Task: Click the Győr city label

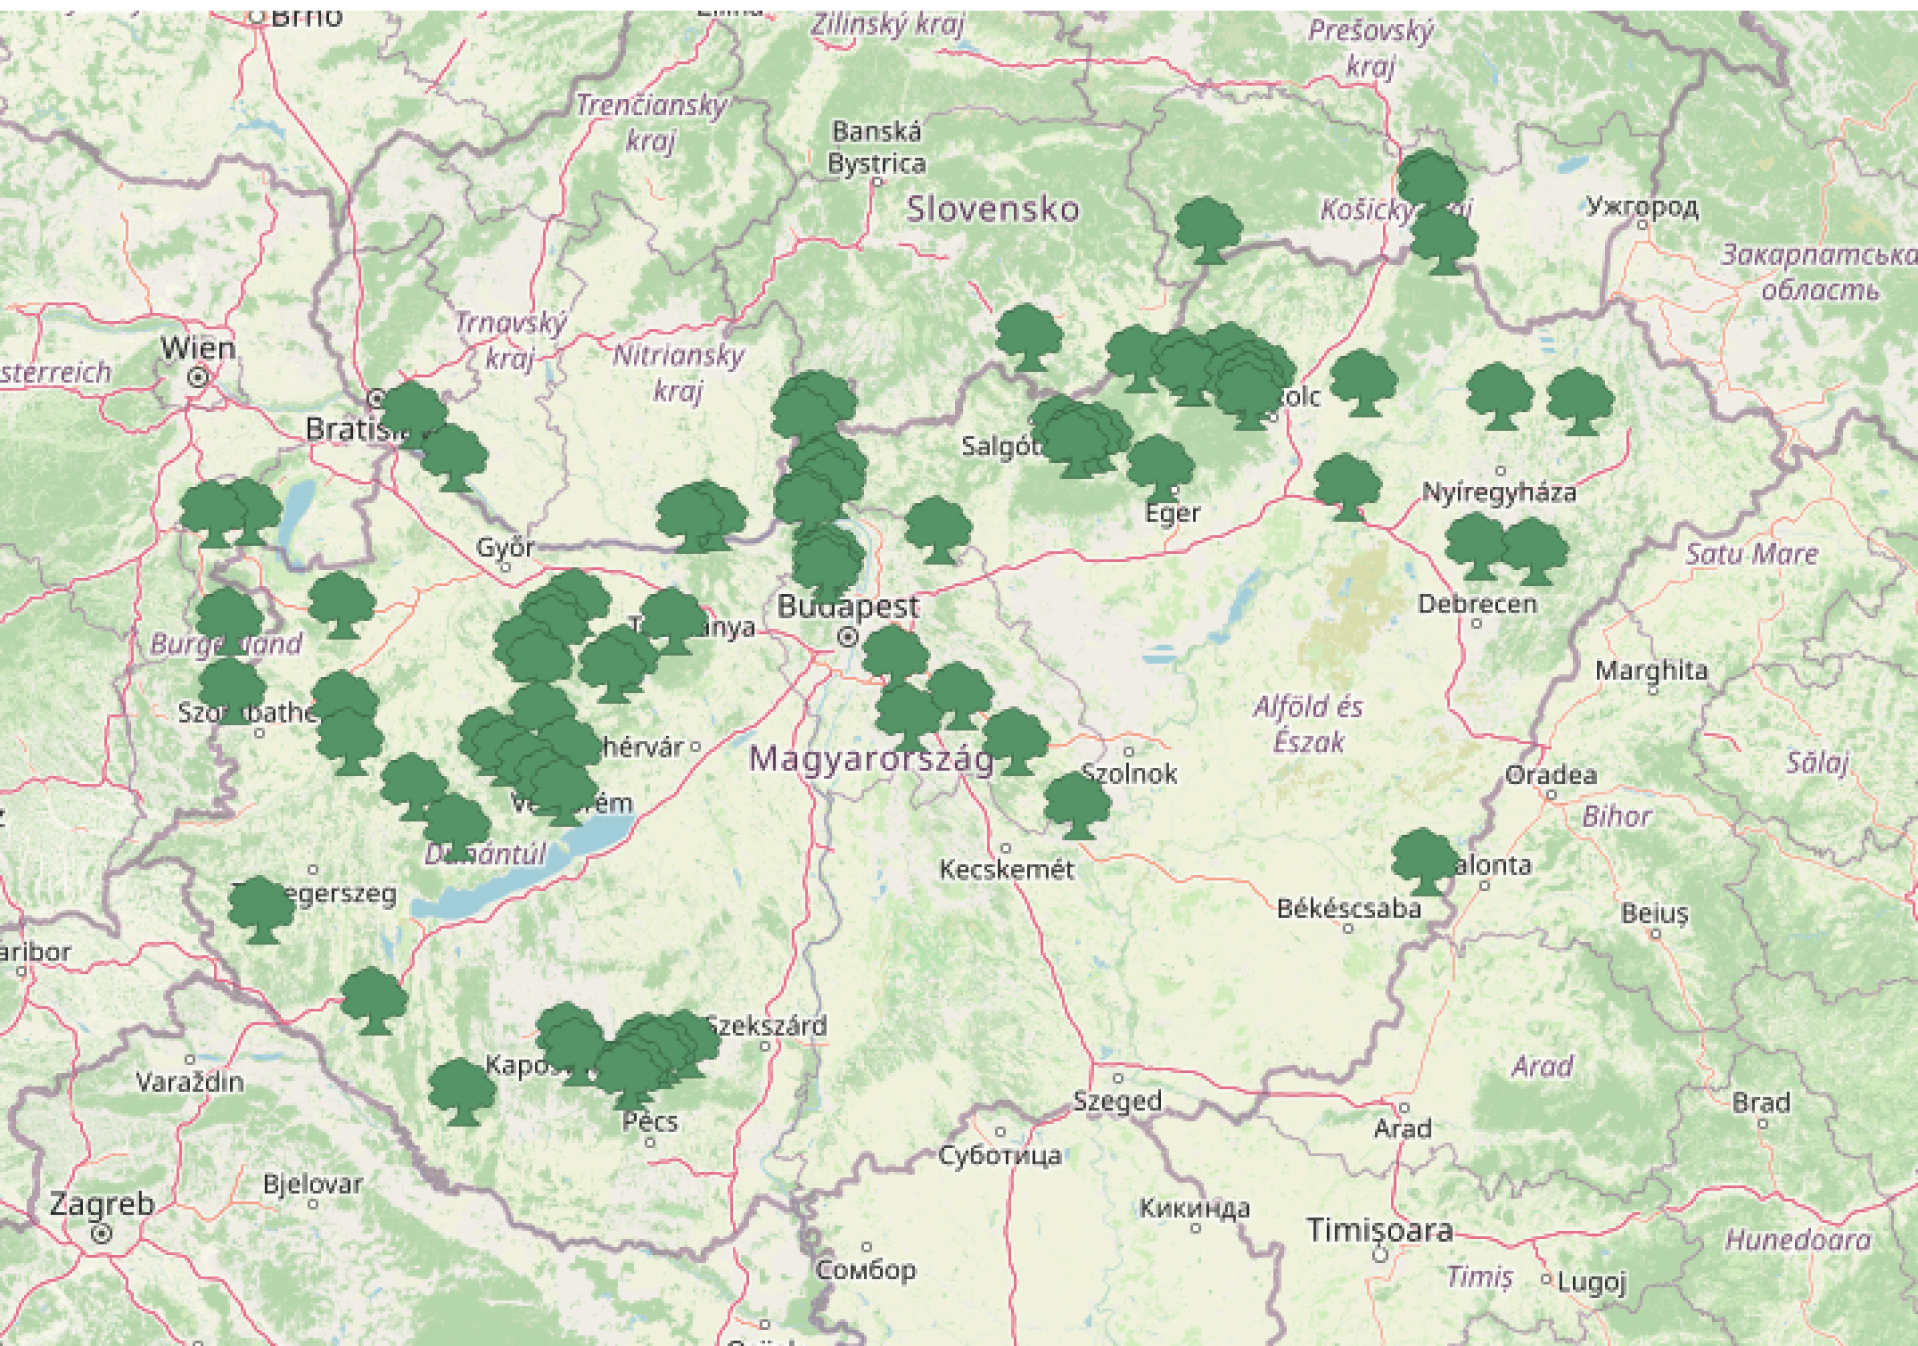Action: [505, 548]
